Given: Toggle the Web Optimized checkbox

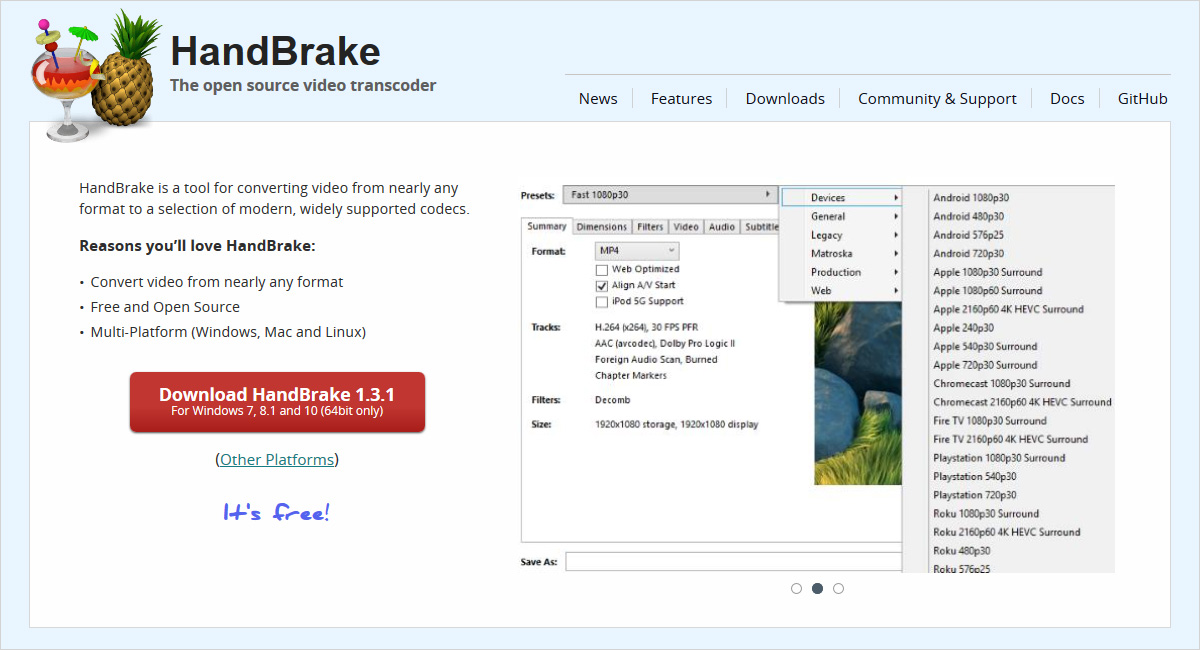Looking at the screenshot, I should (x=602, y=270).
